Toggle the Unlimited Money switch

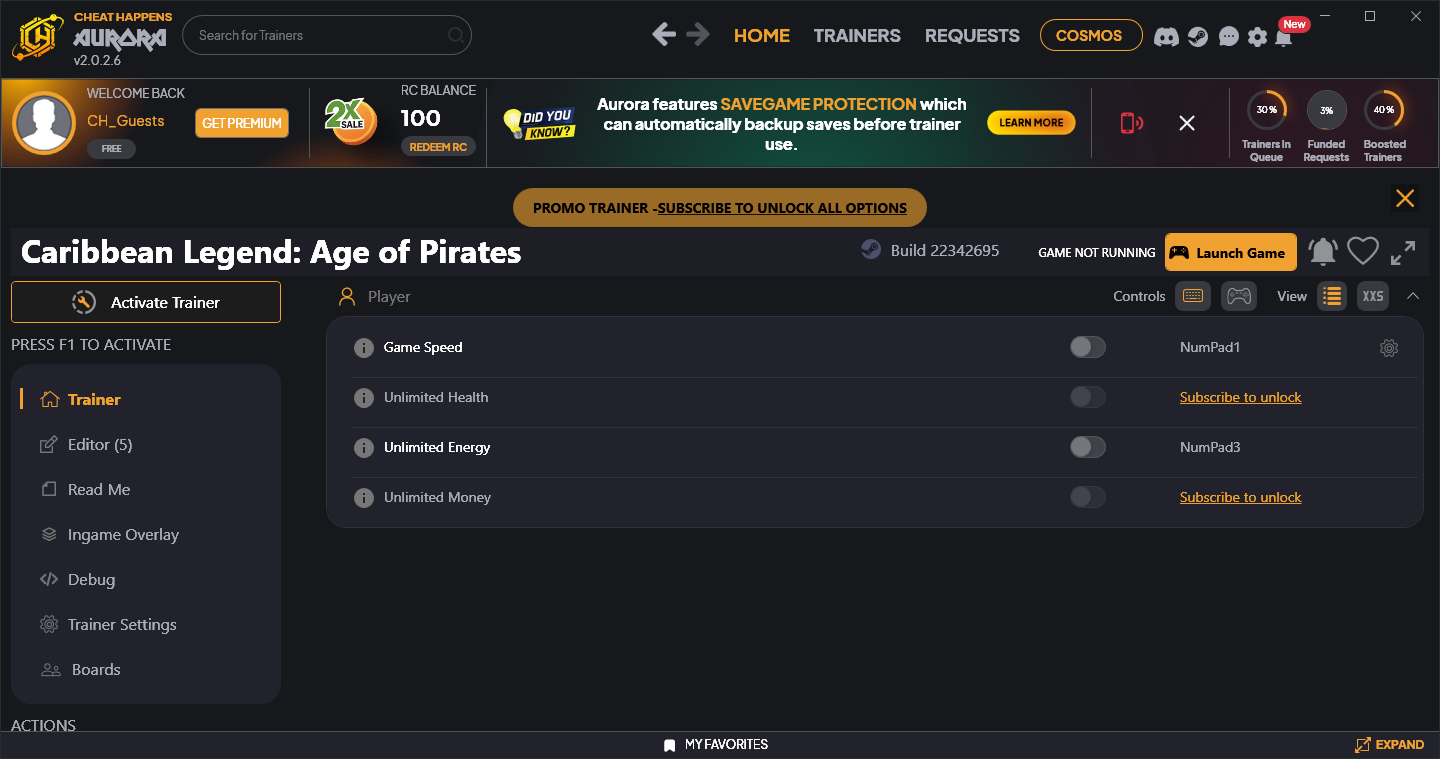click(x=1087, y=497)
